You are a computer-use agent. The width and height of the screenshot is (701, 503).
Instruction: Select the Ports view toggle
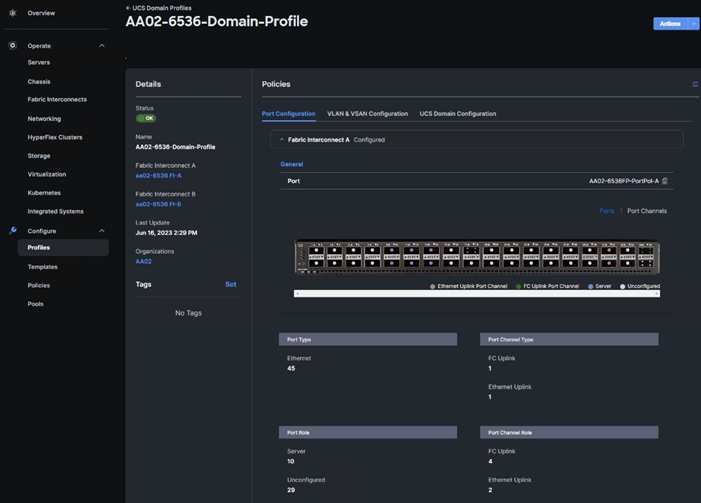point(607,211)
